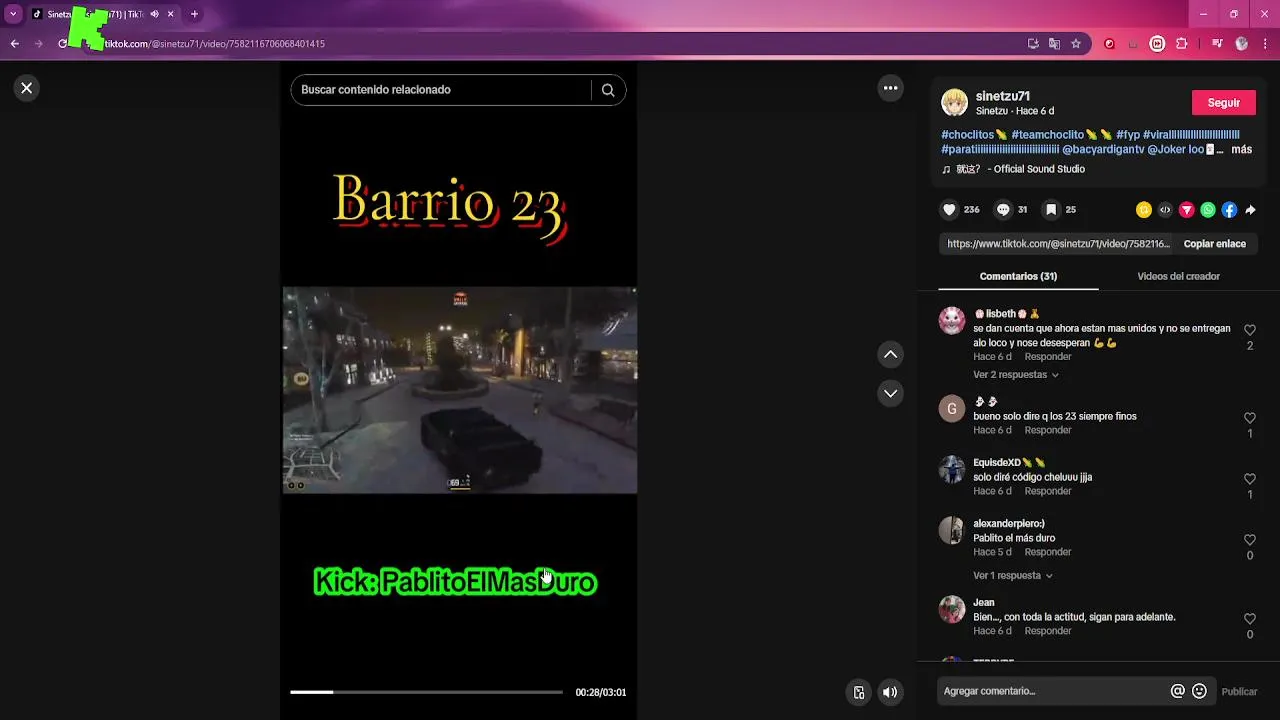The width and height of the screenshot is (1280, 720).
Task: Send to friends with red paper-plane icon
Action: coord(1187,210)
